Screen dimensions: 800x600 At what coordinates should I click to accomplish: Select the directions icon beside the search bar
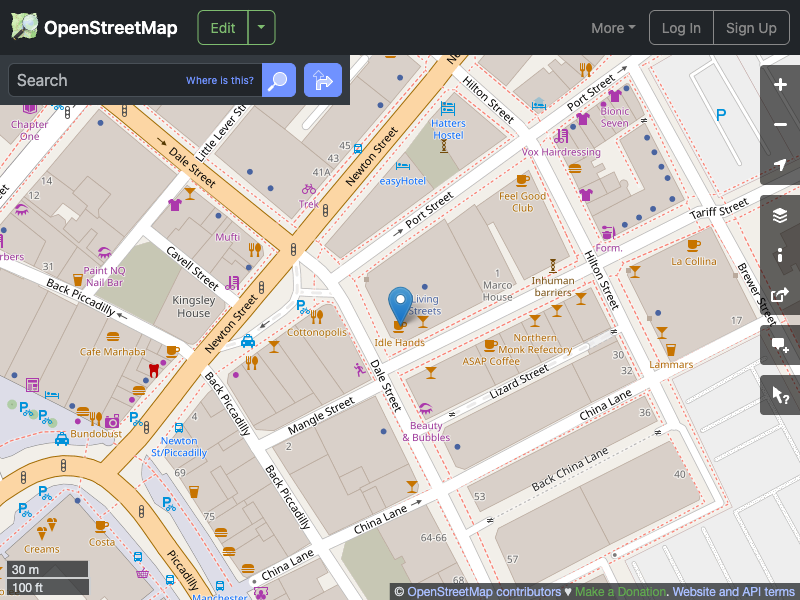[x=322, y=80]
